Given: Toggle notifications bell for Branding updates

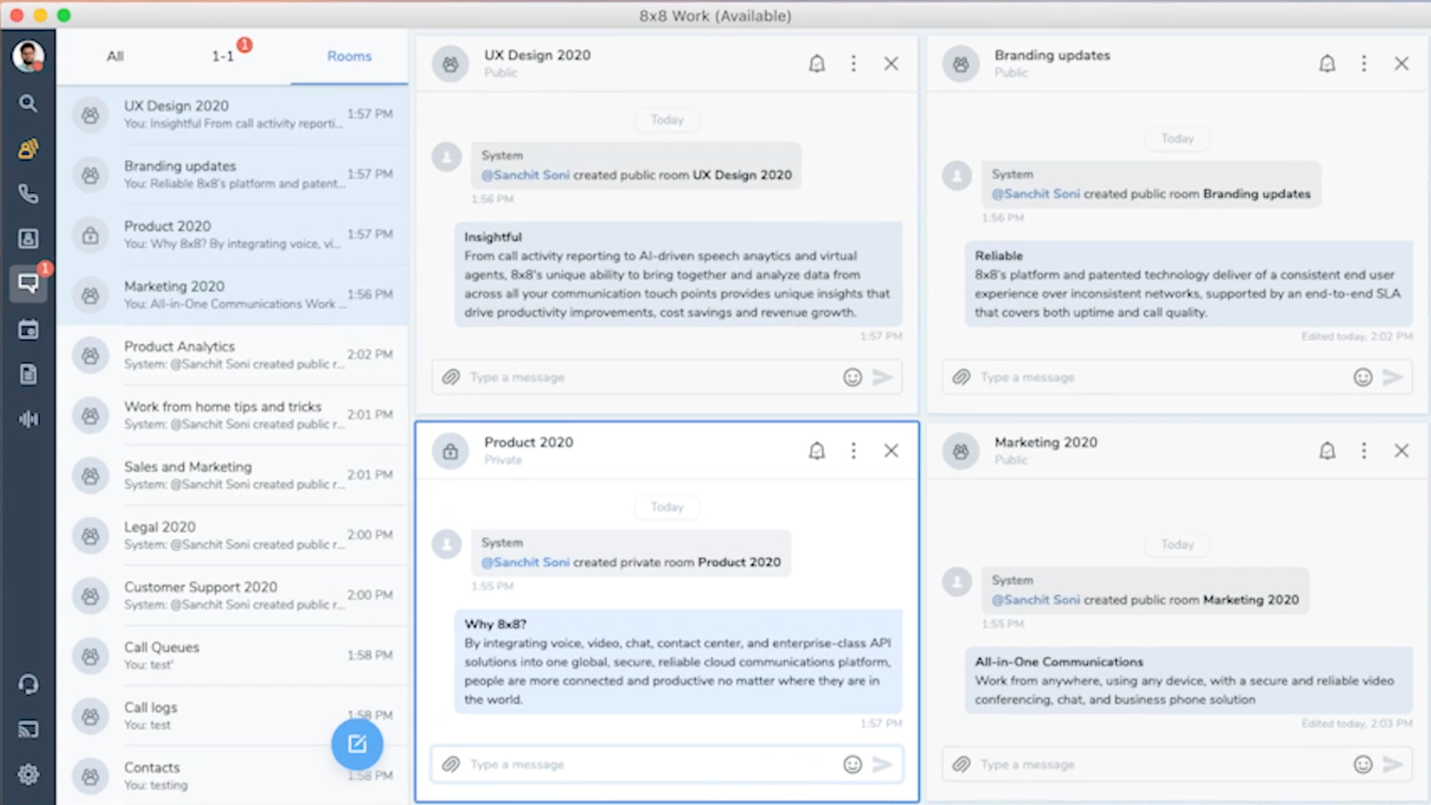Looking at the screenshot, I should click(1327, 63).
